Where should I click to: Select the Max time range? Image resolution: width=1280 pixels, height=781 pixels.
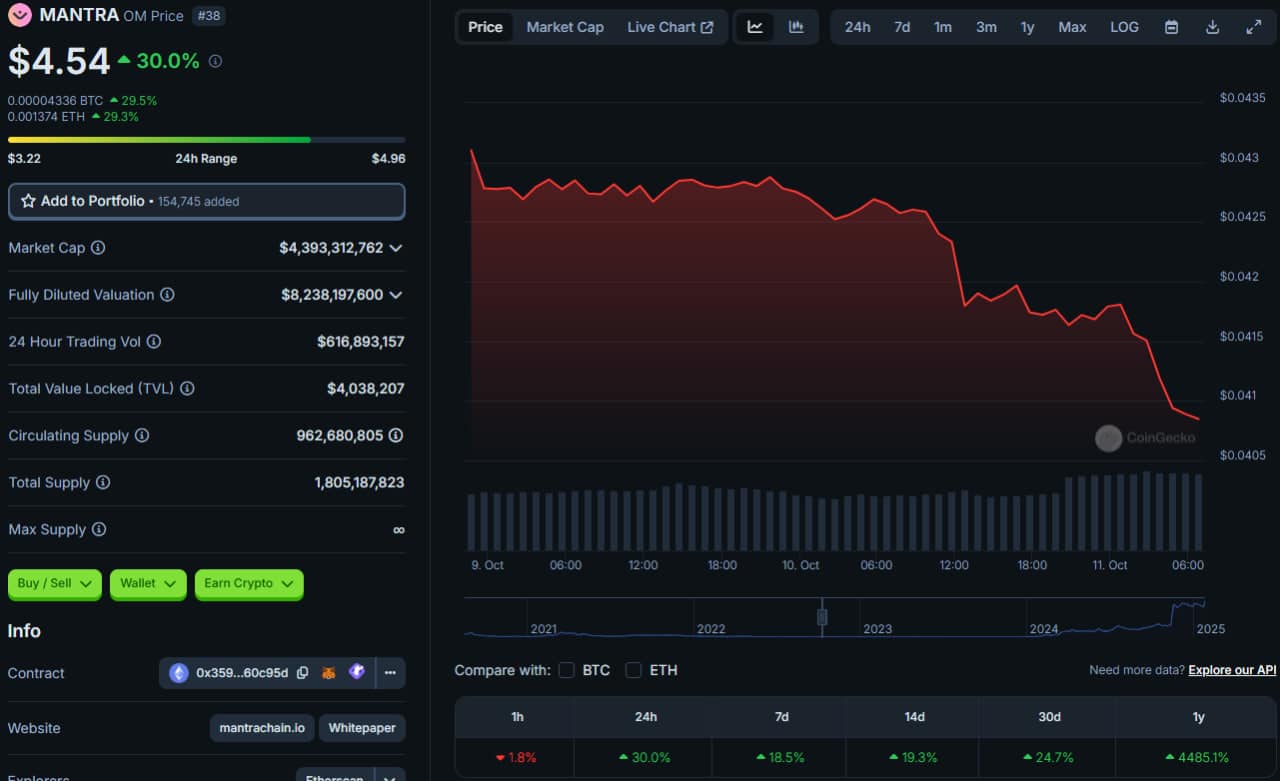[1073, 27]
